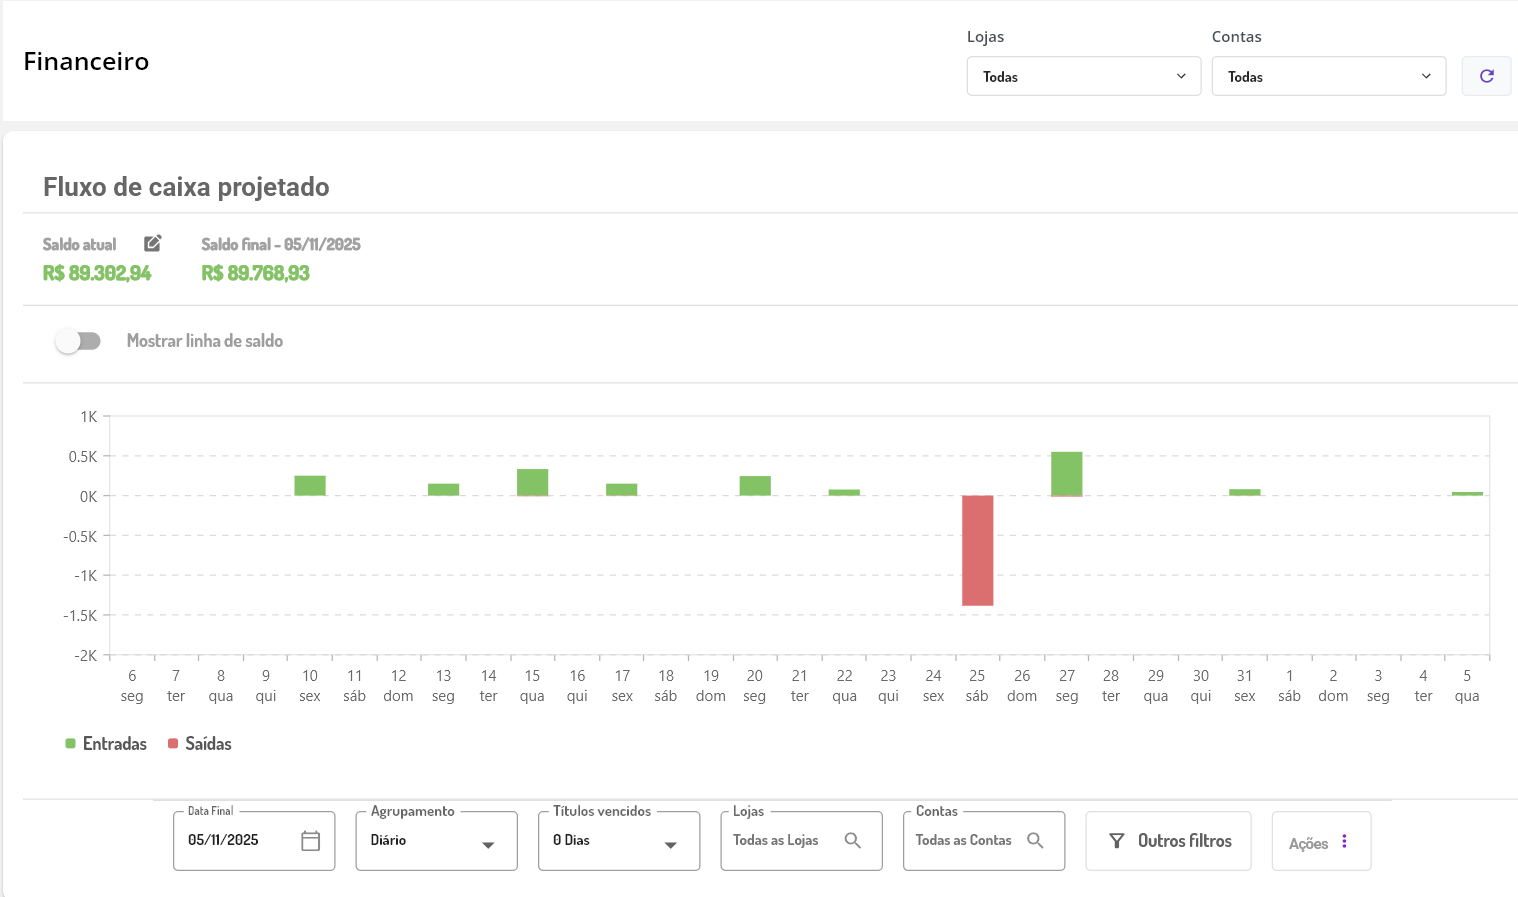This screenshot has width=1518, height=897.
Task: Click the Ações button label
Action: pos(1308,843)
